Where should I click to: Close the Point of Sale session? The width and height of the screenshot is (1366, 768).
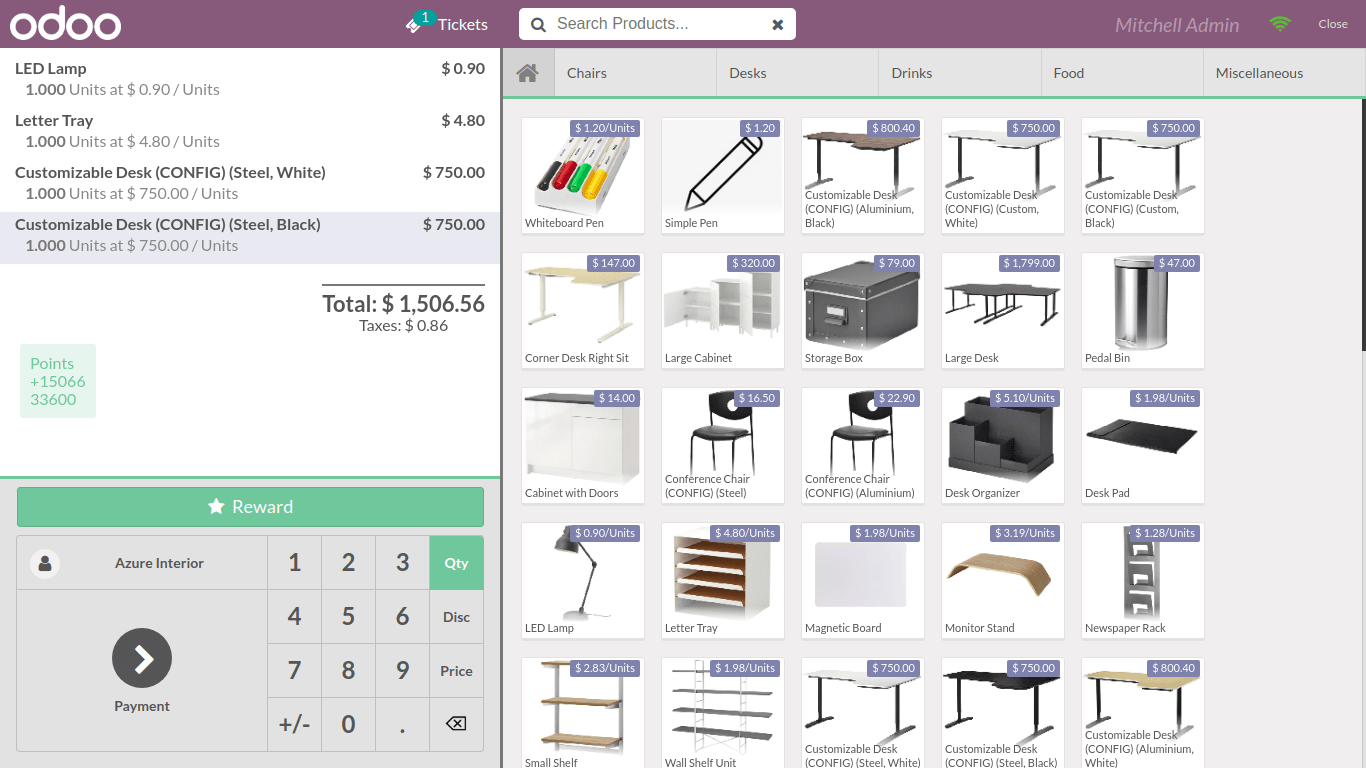click(1333, 24)
